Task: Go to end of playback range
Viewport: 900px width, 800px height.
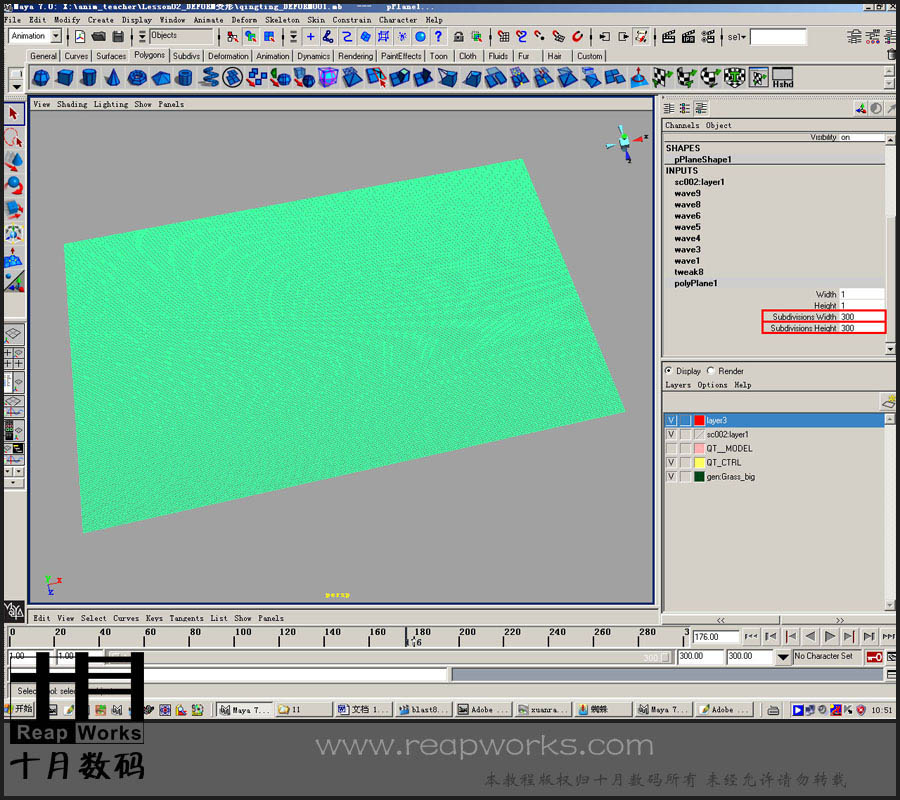Action: 888,636
